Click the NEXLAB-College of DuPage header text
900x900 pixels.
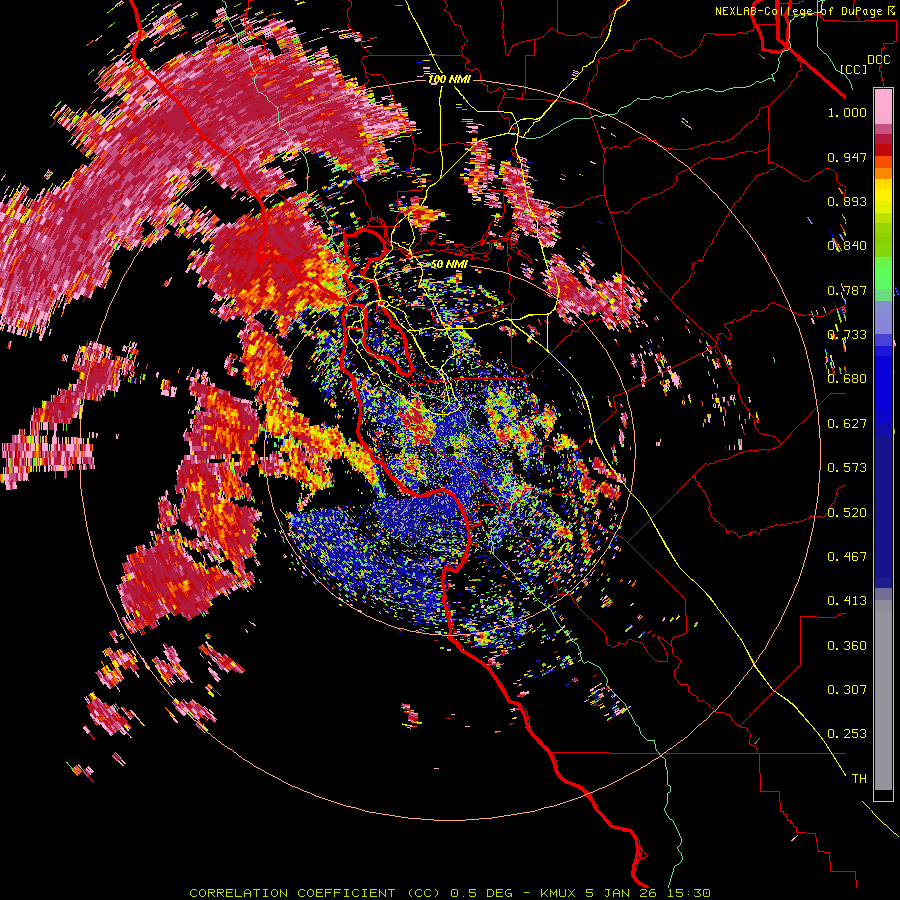click(798, 11)
